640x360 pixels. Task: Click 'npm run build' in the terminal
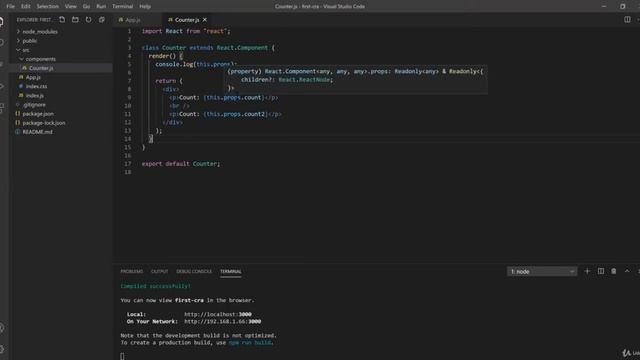250,343
